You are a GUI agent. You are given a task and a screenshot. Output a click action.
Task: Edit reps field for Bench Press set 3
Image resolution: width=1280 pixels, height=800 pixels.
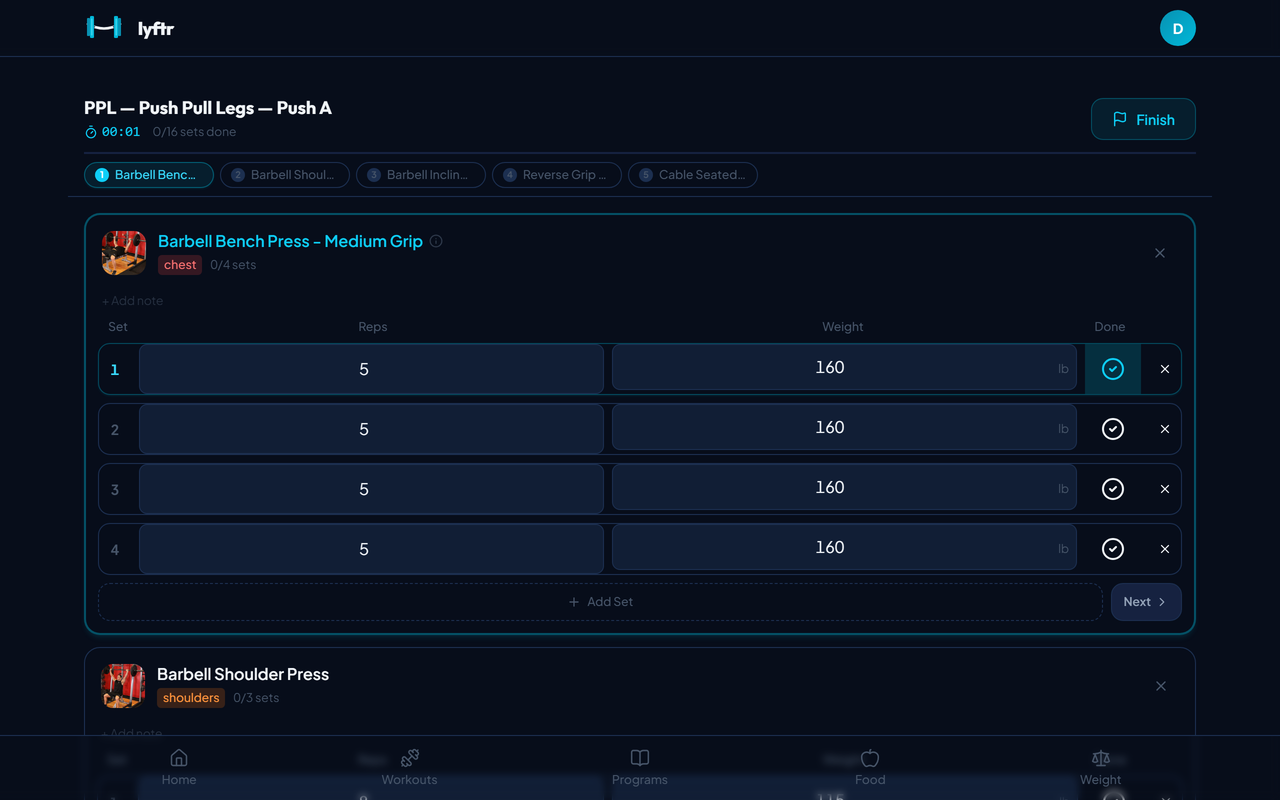click(371, 489)
